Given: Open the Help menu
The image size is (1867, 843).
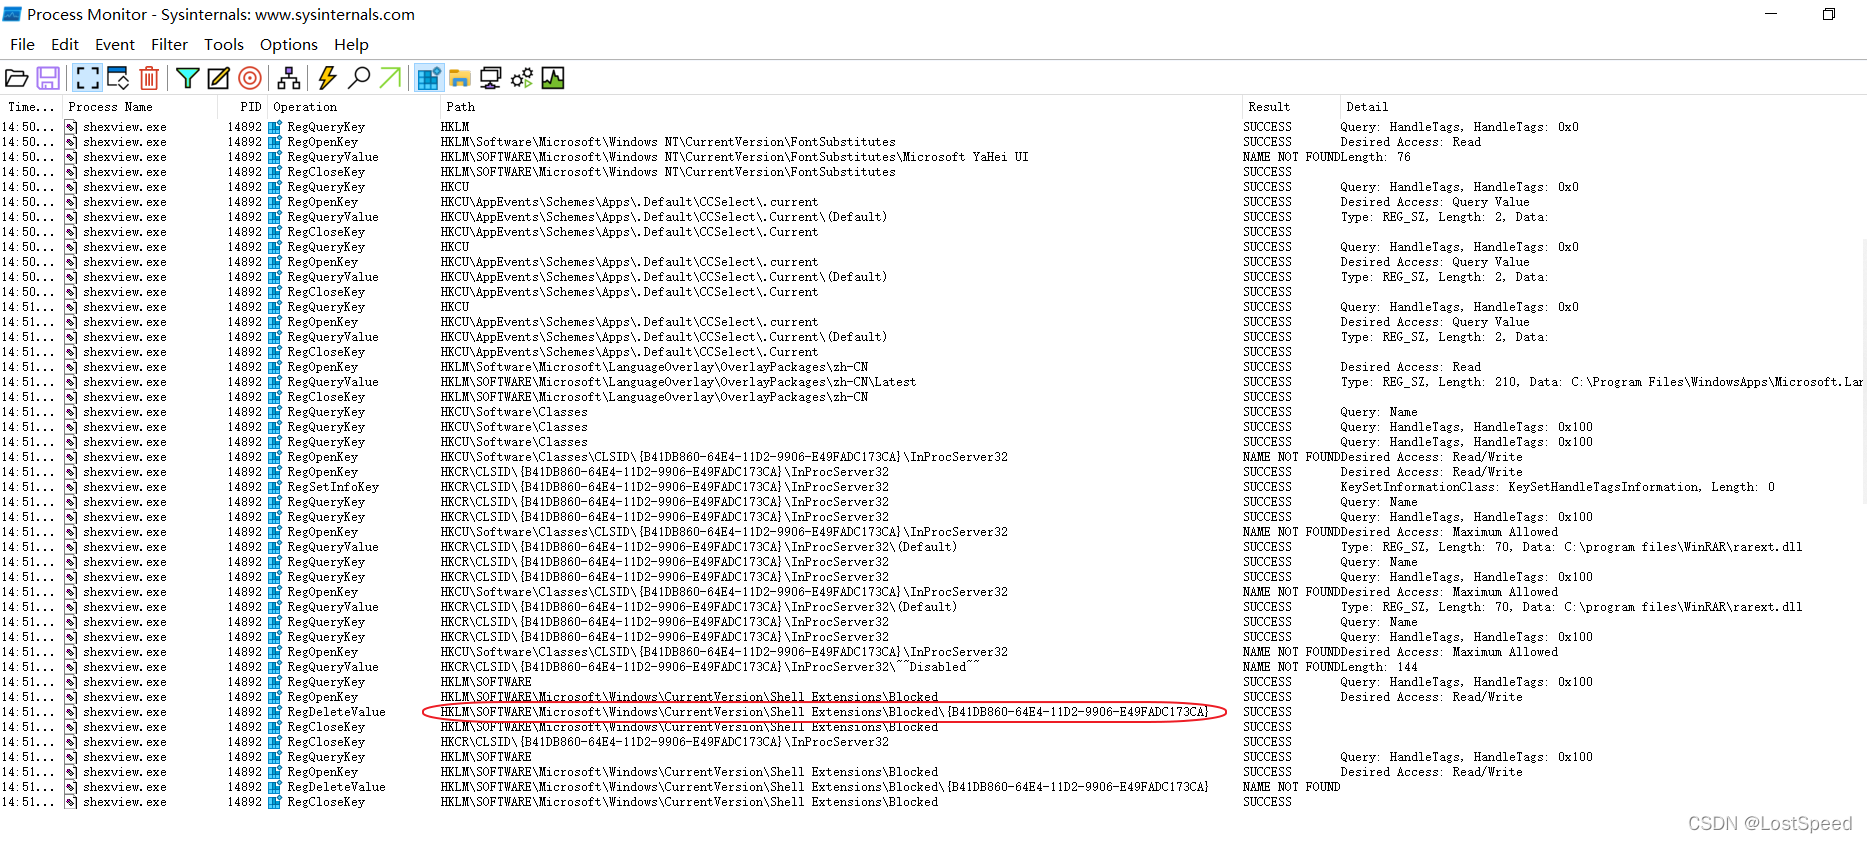Looking at the screenshot, I should click(x=351, y=44).
